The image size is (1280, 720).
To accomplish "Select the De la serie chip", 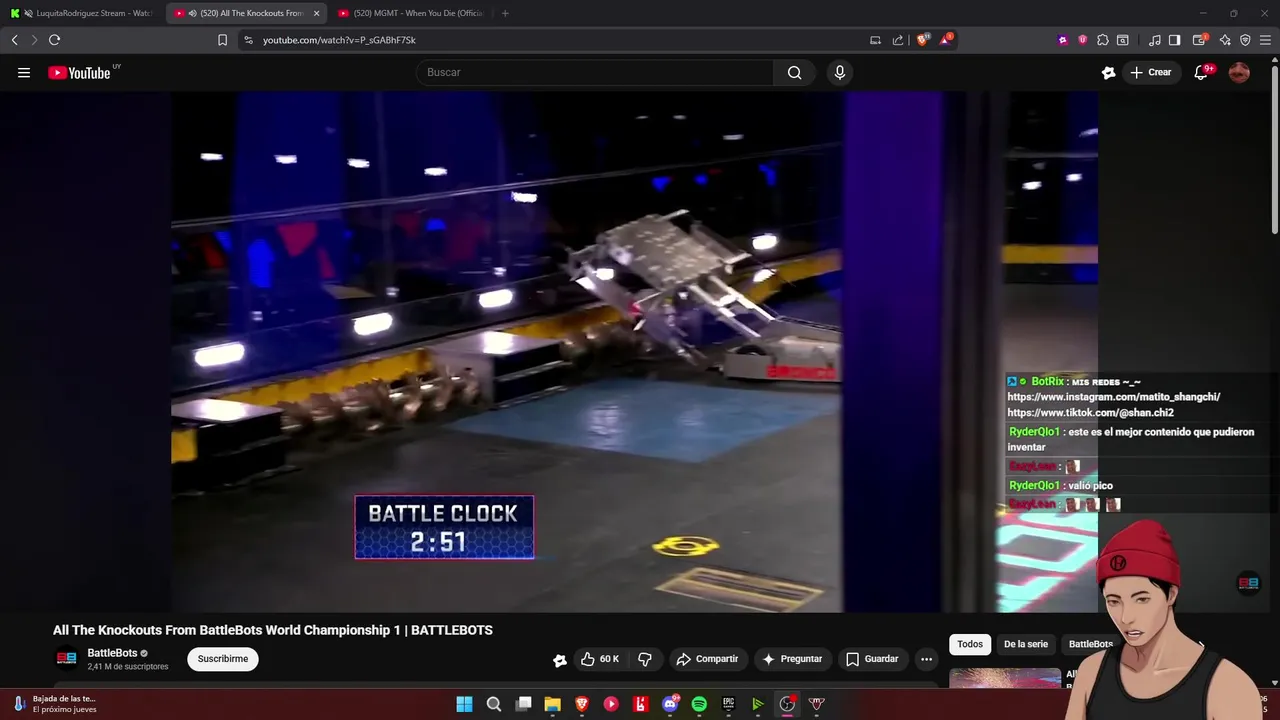I will point(1026,644).
